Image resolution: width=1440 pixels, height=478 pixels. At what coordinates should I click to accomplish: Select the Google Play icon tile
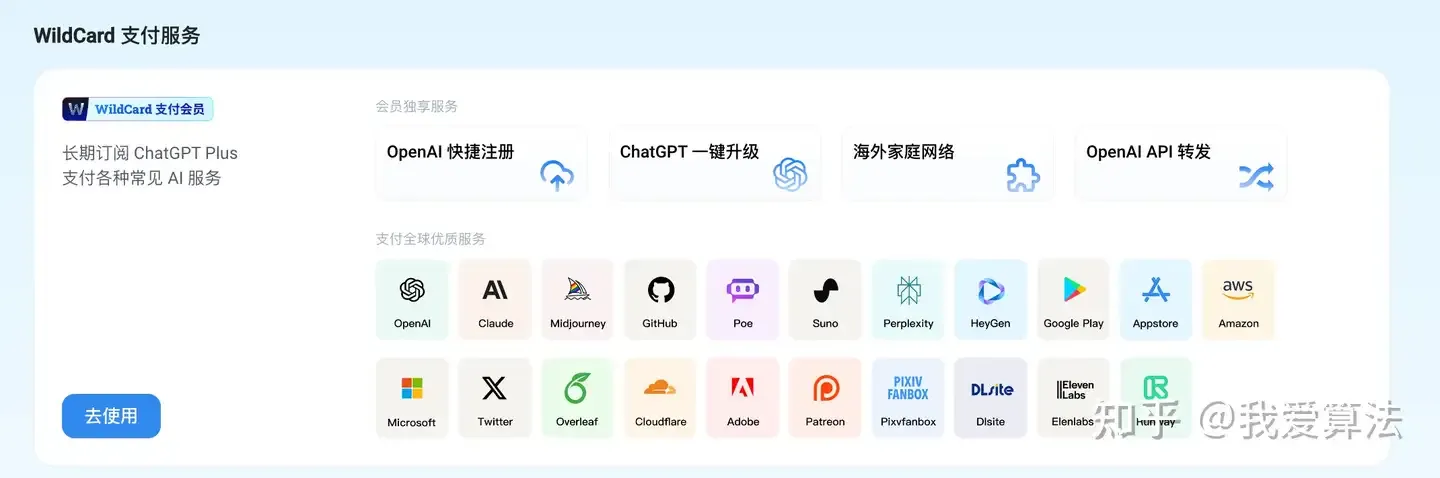[x=1073, y=300]
